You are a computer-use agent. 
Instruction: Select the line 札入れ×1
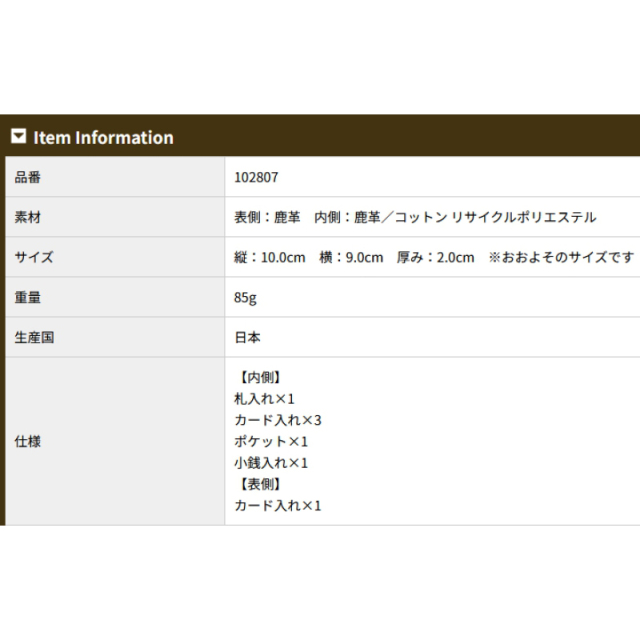pos(264,399)
